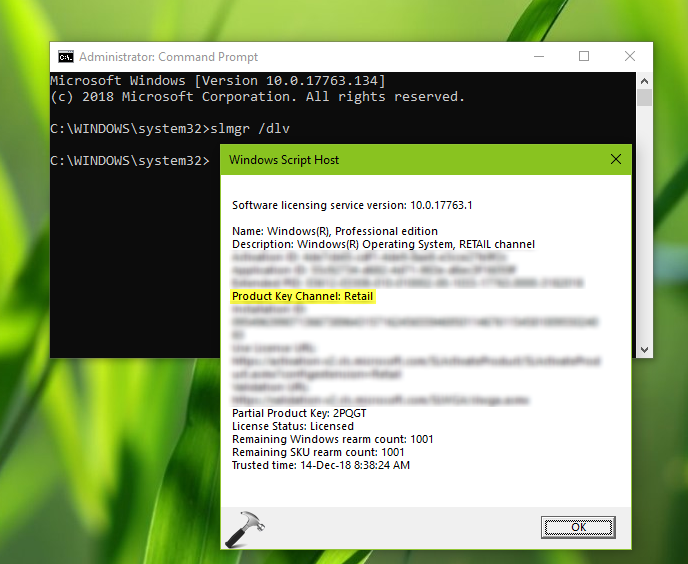Click Command Prompt scrollbar up arrow
688x564 pixels.
click(644, 81)
